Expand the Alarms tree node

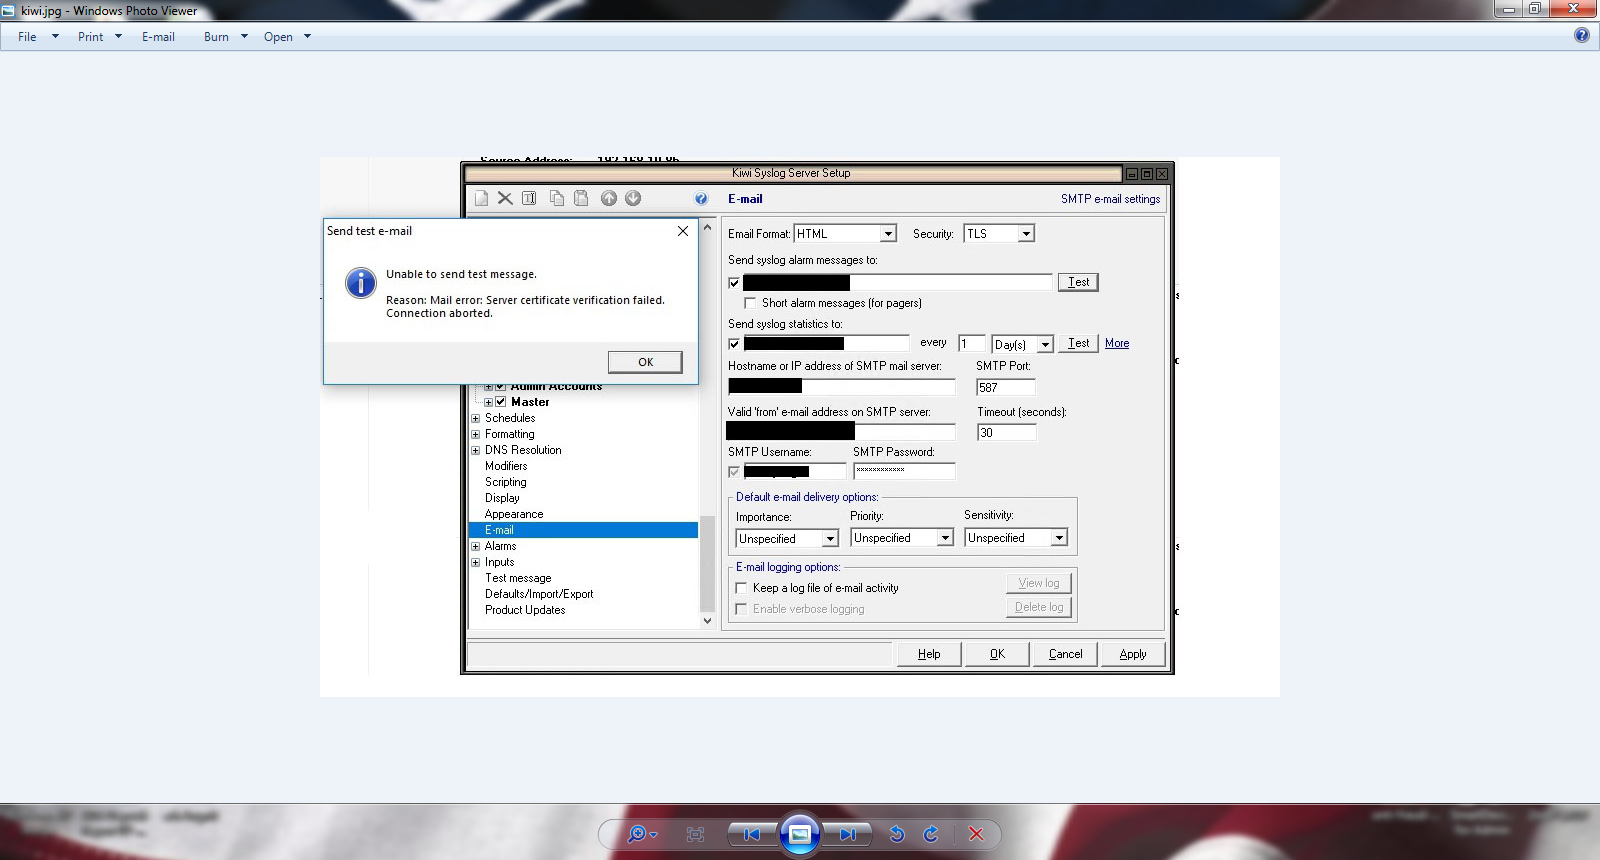[476, 547]
